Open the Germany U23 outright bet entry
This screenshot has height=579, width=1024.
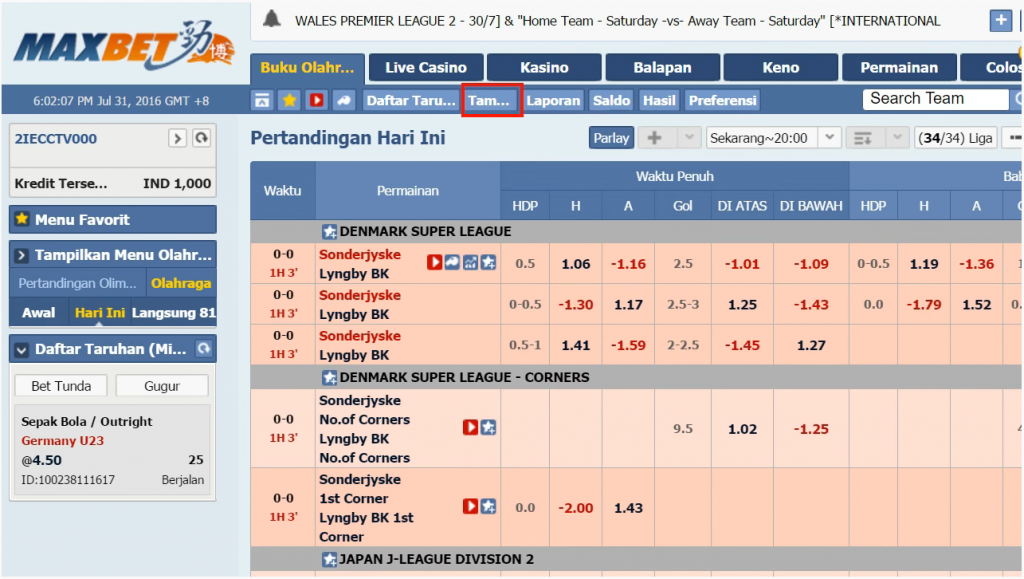(x=112, y=450)
